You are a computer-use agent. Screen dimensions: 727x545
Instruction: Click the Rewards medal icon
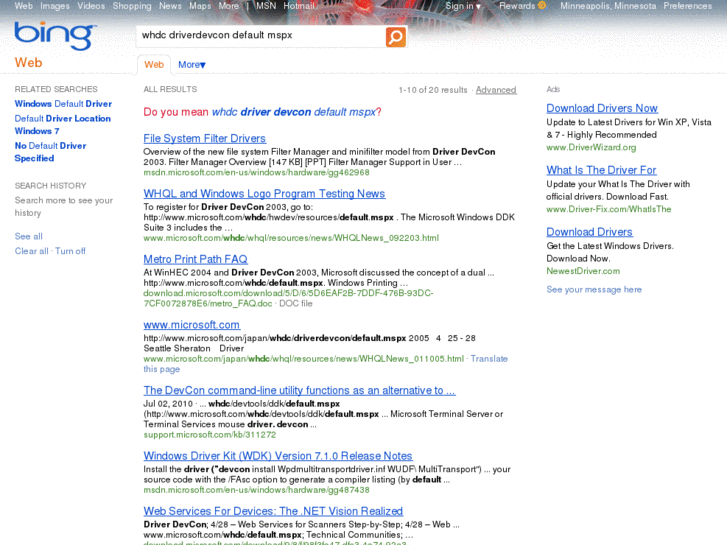coord(542,6)
